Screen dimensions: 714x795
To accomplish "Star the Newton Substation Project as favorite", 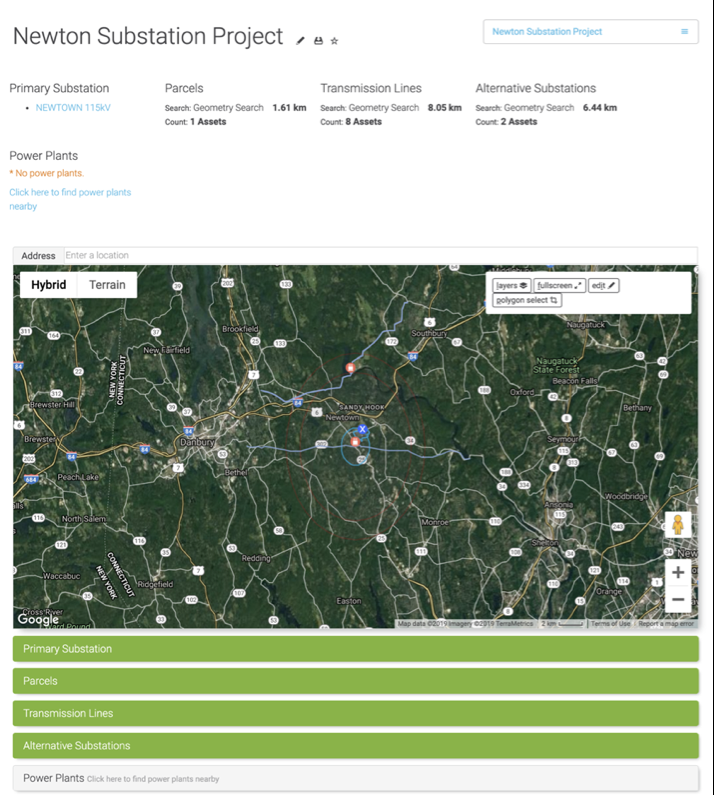I will click(334, 41).
